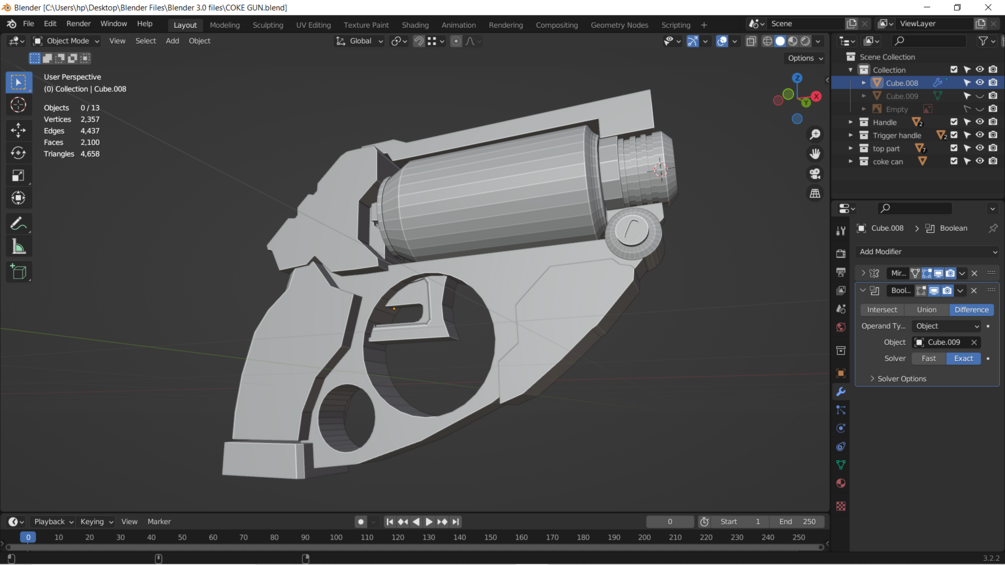Screen dimensions: 1005x565
Task: Open the Object Data green triangle tab
Action: pos(841,465)
